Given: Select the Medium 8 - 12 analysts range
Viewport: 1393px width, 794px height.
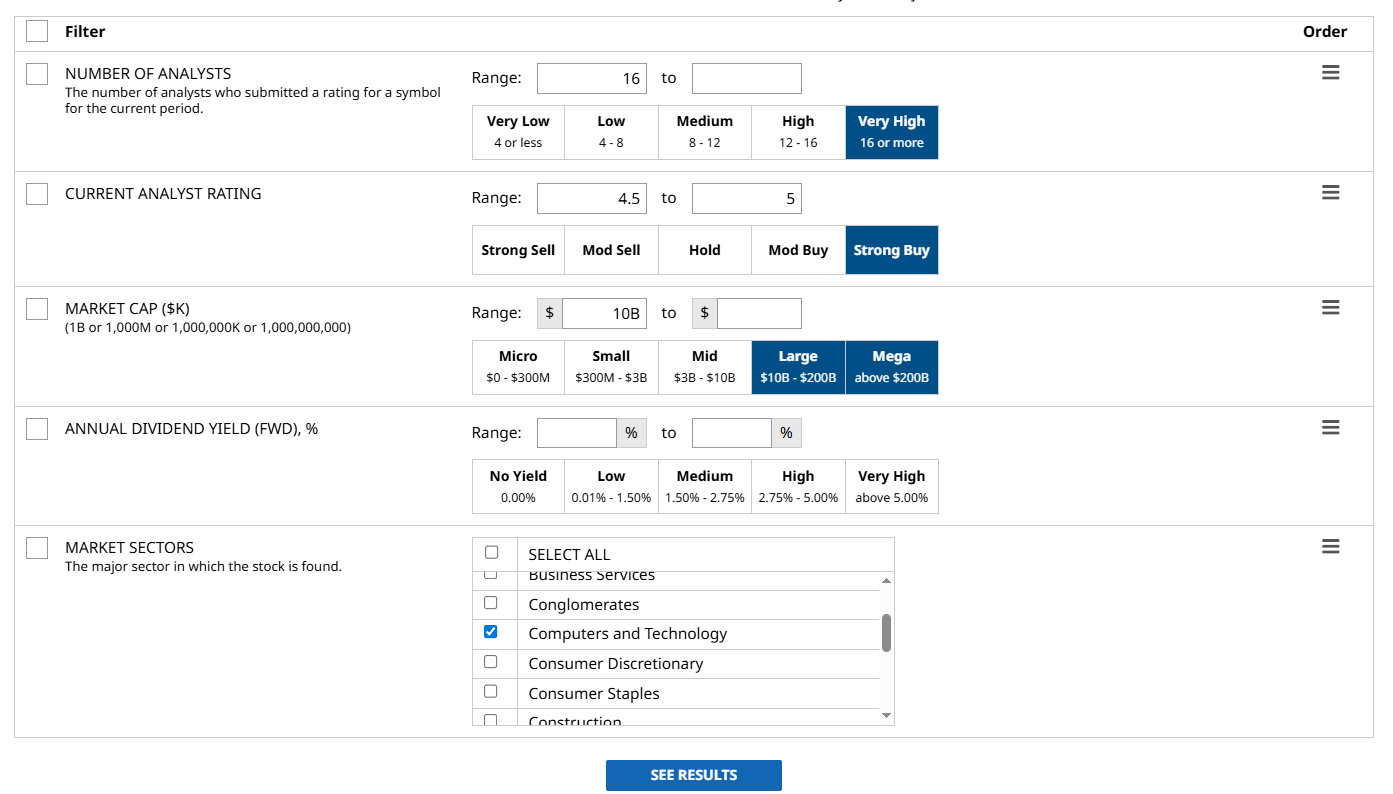Looking at the screenshot, I should click(x=704, y=132).
